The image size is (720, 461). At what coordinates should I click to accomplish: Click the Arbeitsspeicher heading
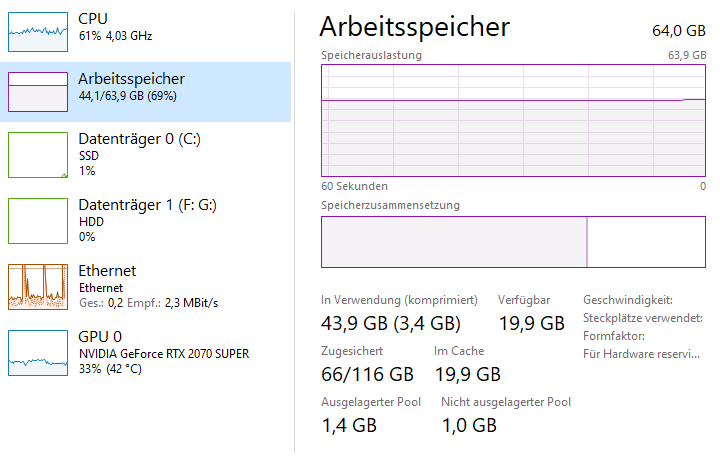(x=415, y=26)
